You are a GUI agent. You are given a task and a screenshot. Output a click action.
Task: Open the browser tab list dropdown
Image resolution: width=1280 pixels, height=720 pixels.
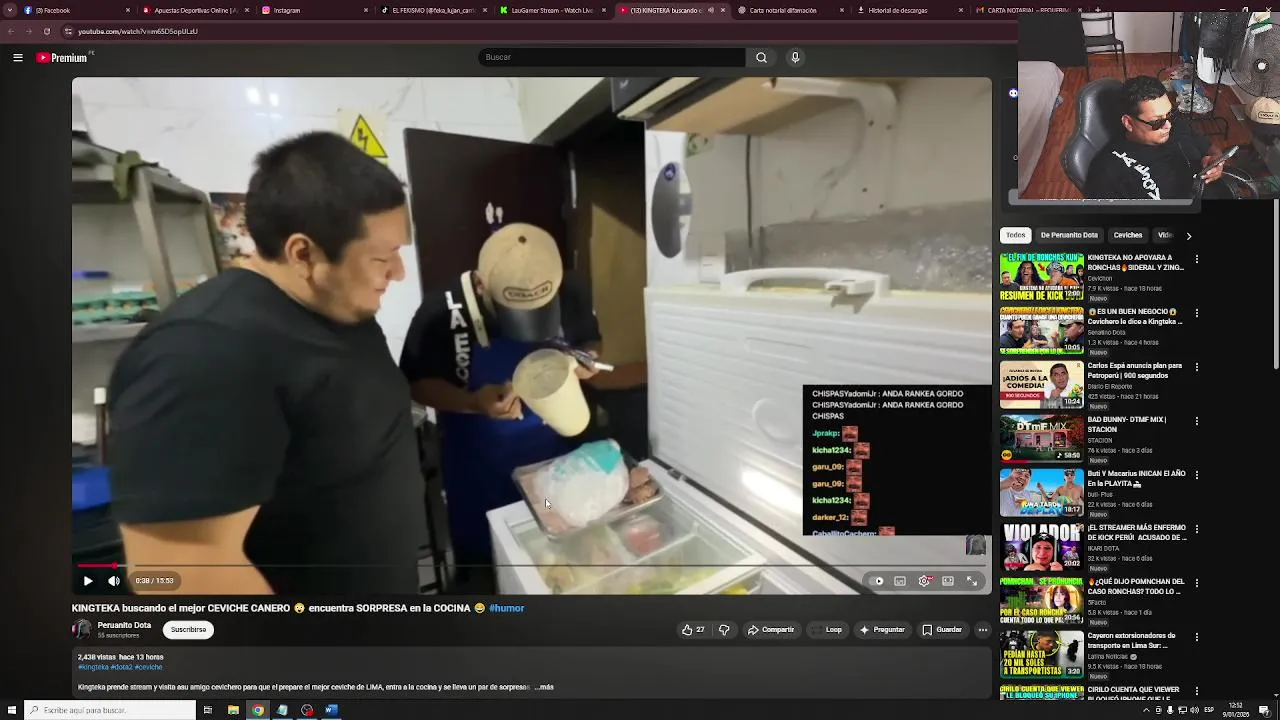tap(9, 10)
